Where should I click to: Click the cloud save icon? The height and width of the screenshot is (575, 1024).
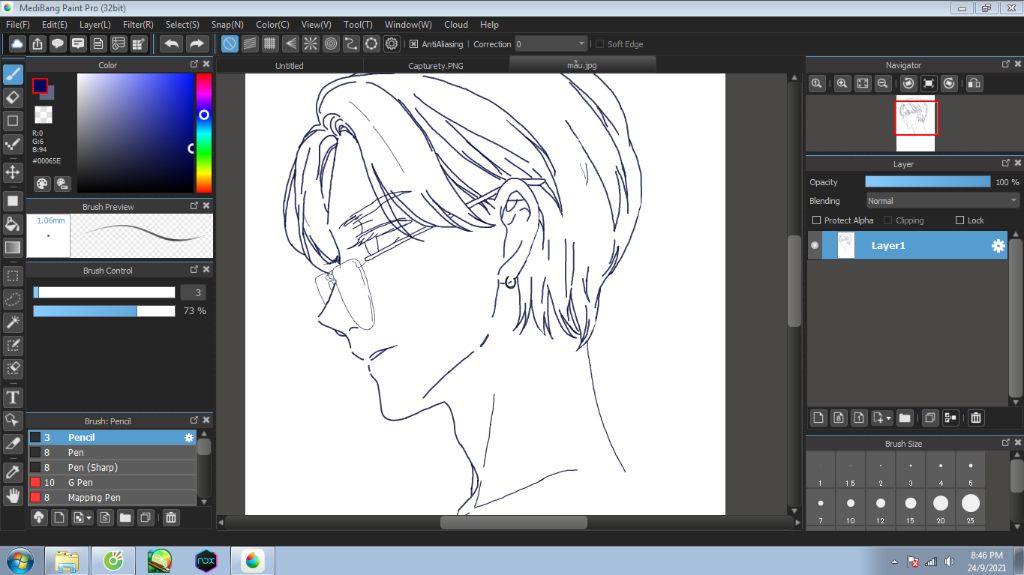pyautogui.click(x=17, y=44)
